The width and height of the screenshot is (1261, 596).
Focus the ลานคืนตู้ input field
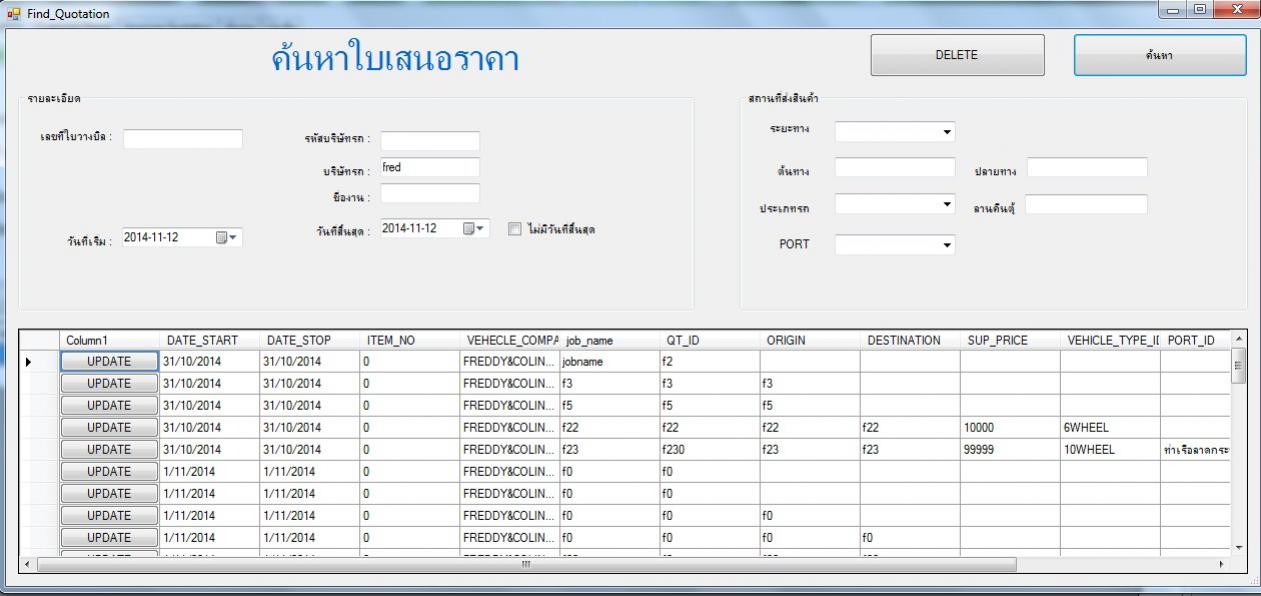[x=1086, y=204]
